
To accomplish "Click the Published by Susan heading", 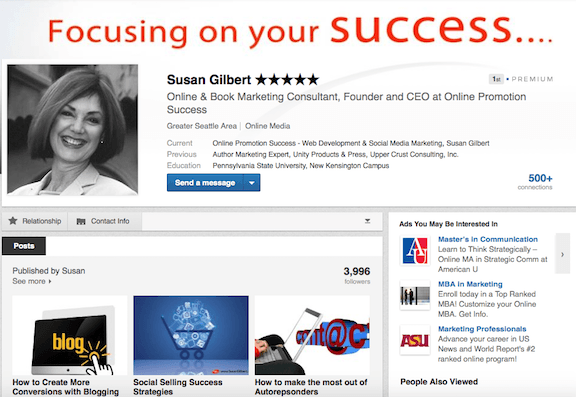I will (49, 271).
